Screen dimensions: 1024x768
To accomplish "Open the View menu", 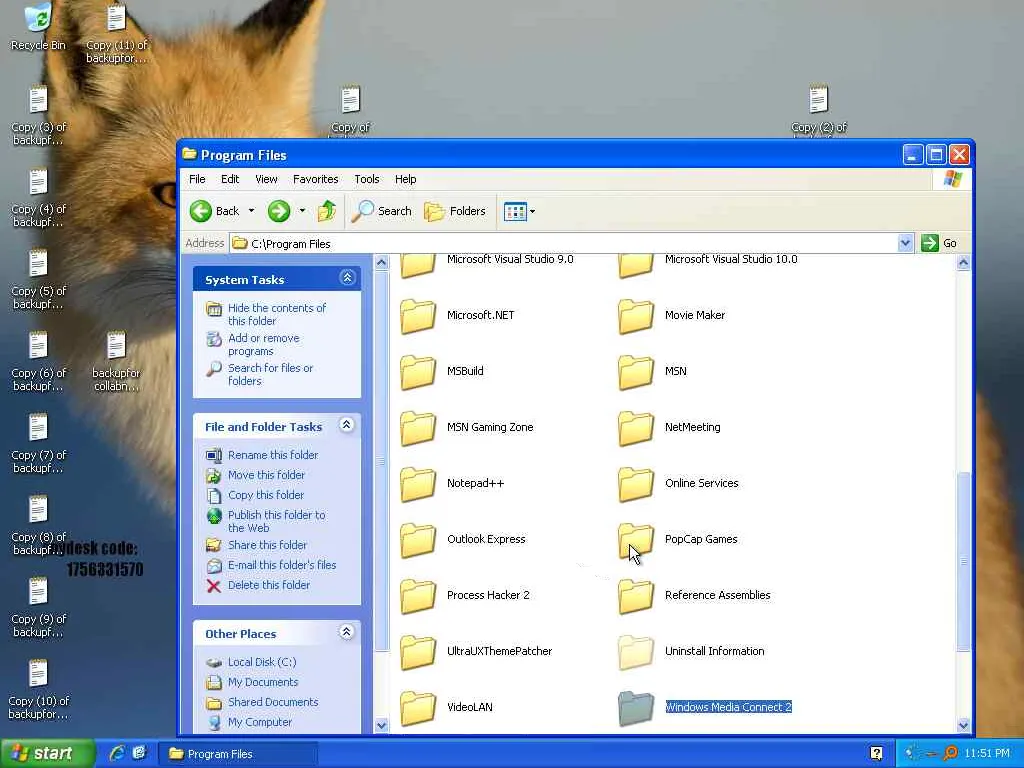I will (x=266, y=179).
